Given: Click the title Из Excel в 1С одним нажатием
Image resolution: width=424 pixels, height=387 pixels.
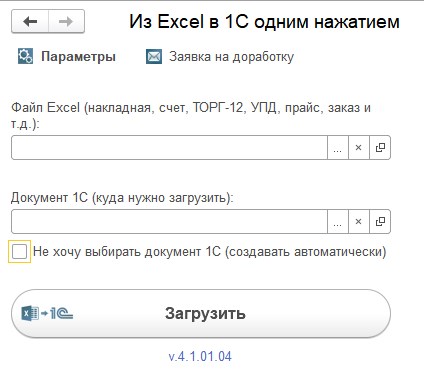Looking at the screenshot, I should pos(264,22).
